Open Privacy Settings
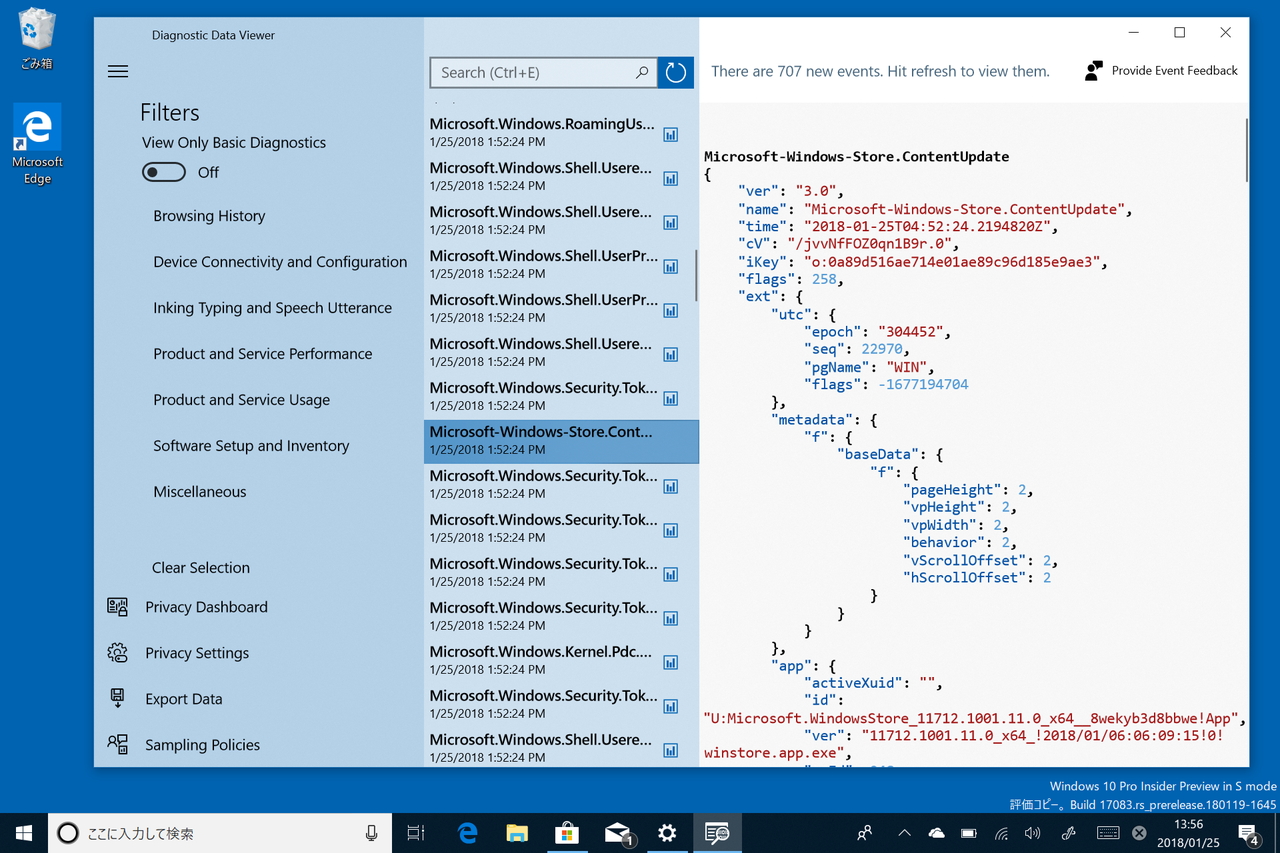Screen dimensions: 1280x853 tap(197, 653)
